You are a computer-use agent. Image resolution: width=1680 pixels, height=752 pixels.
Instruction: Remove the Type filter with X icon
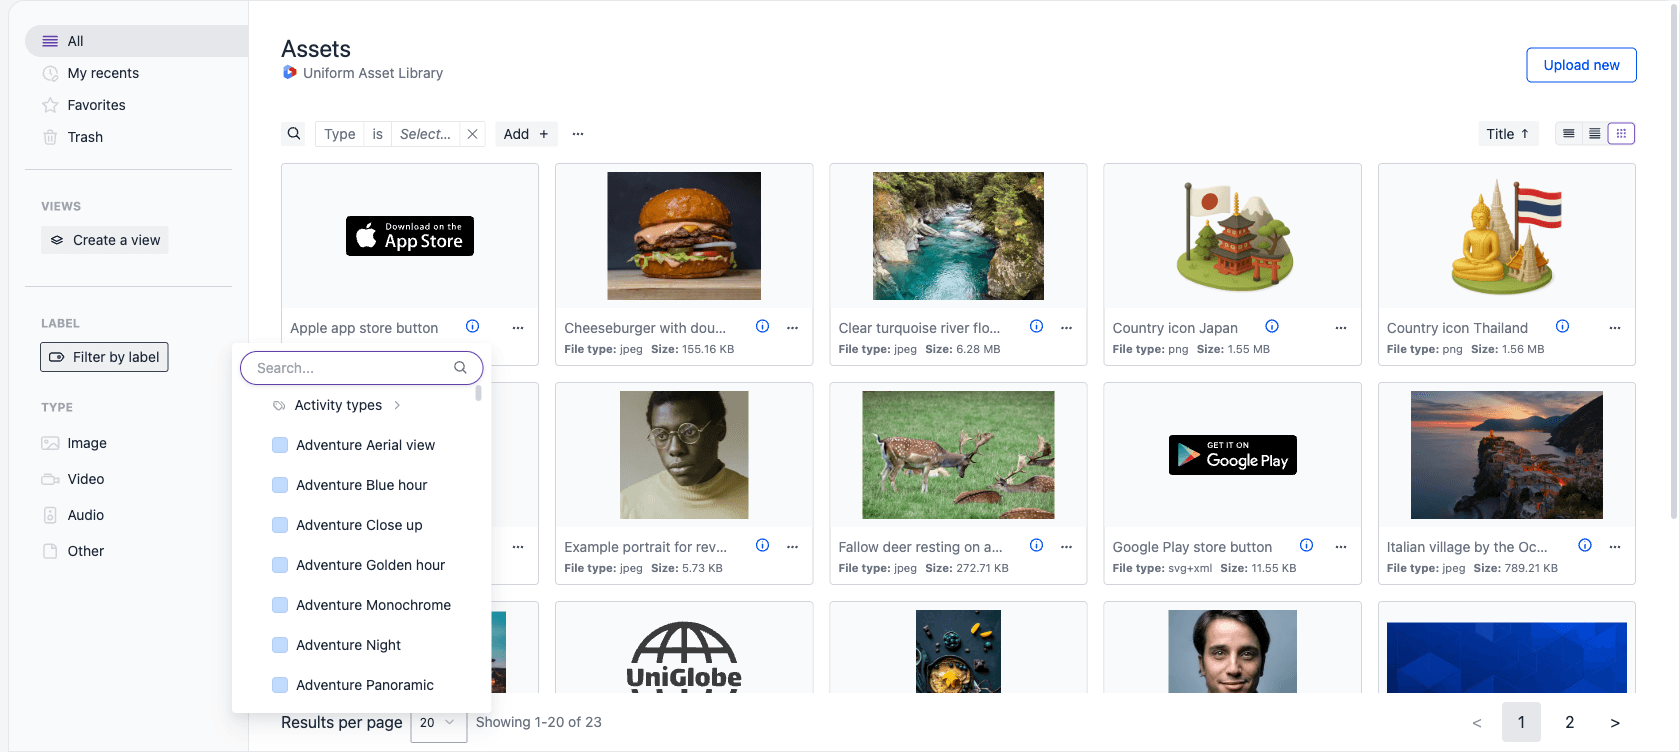473,134
